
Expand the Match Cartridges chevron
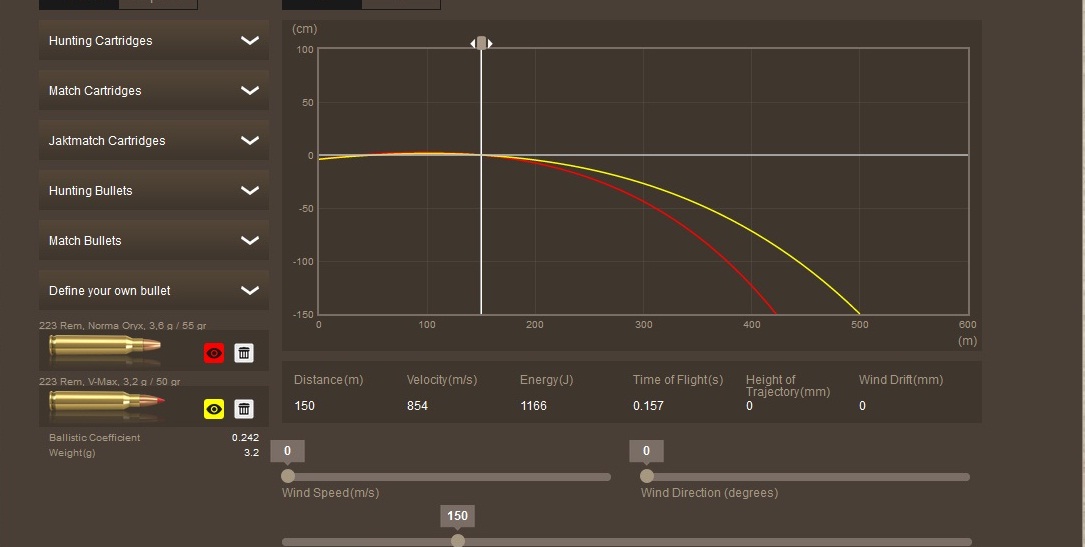click(250, 91)
